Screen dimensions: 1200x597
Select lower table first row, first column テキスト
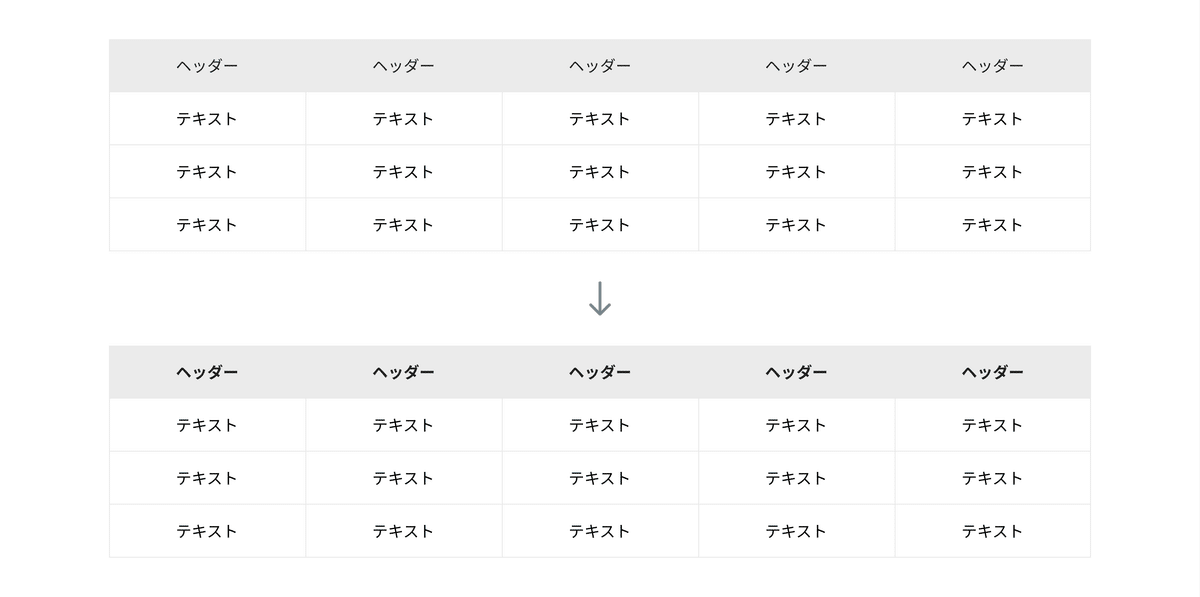click(x=207, y=425)
